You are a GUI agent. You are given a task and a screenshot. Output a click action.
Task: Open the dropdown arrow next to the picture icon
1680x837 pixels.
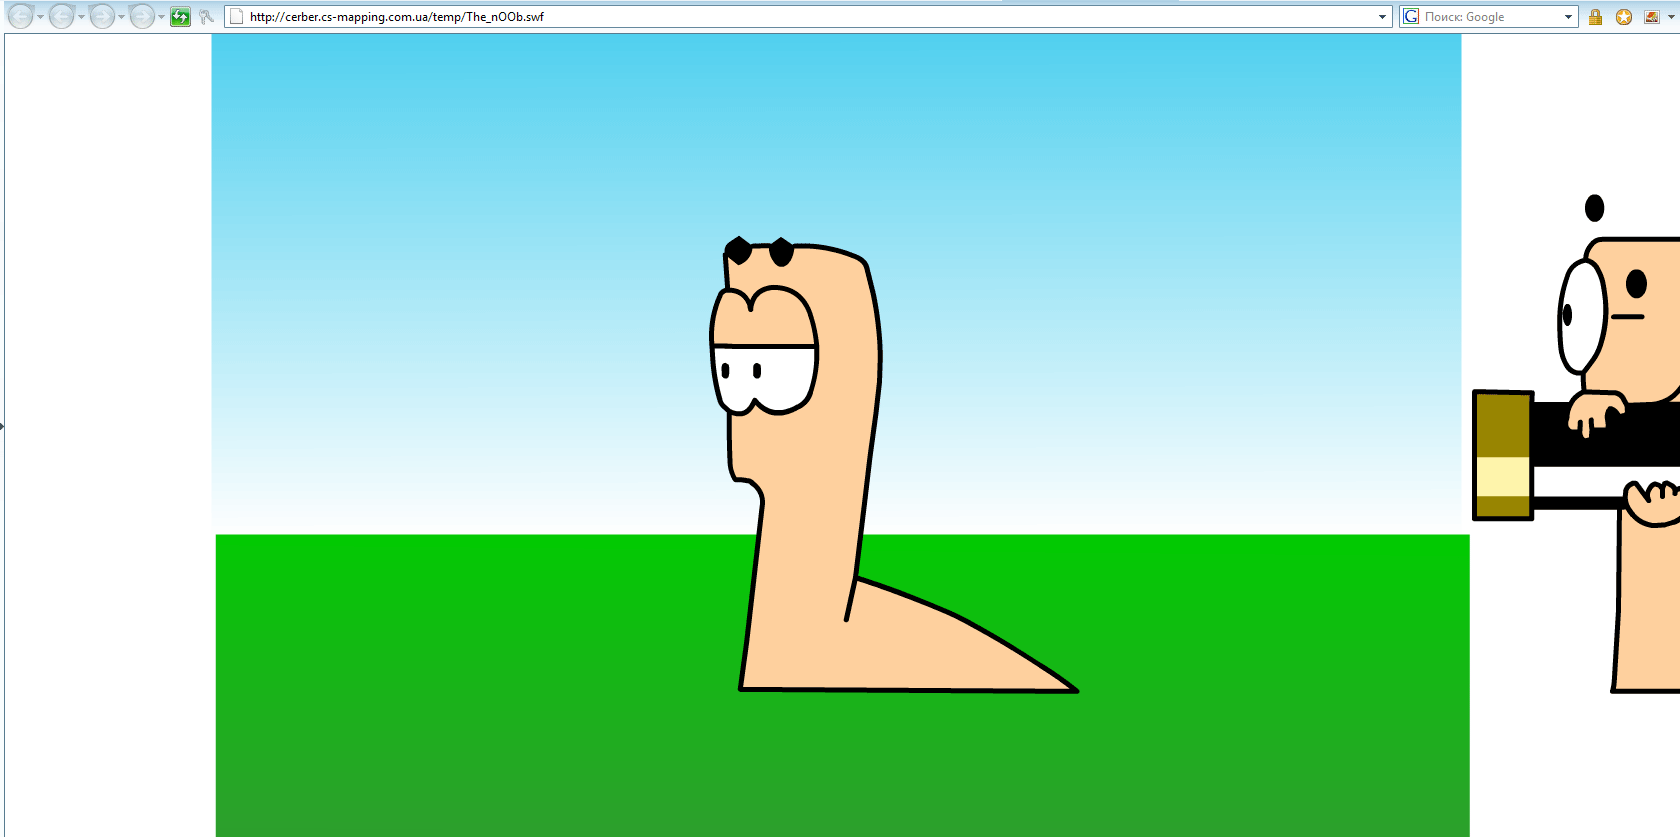(x=1671, y=17)
